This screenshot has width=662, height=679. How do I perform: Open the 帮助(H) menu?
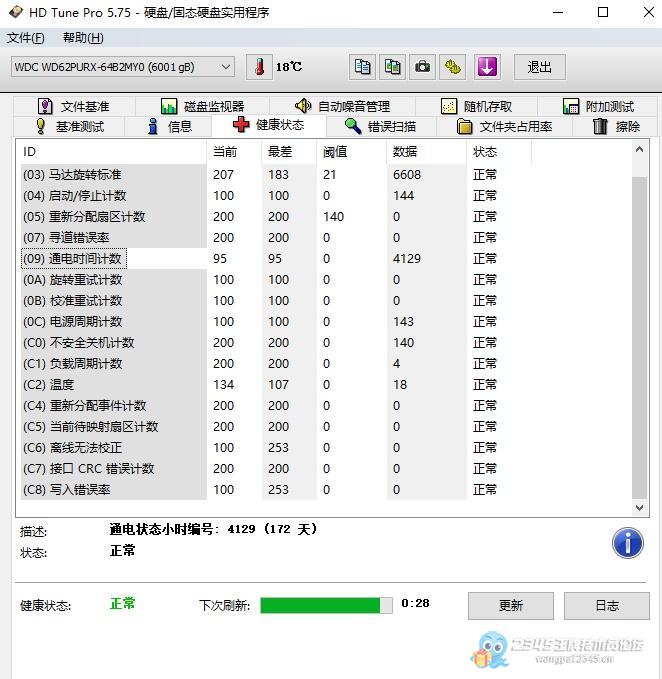83,38
